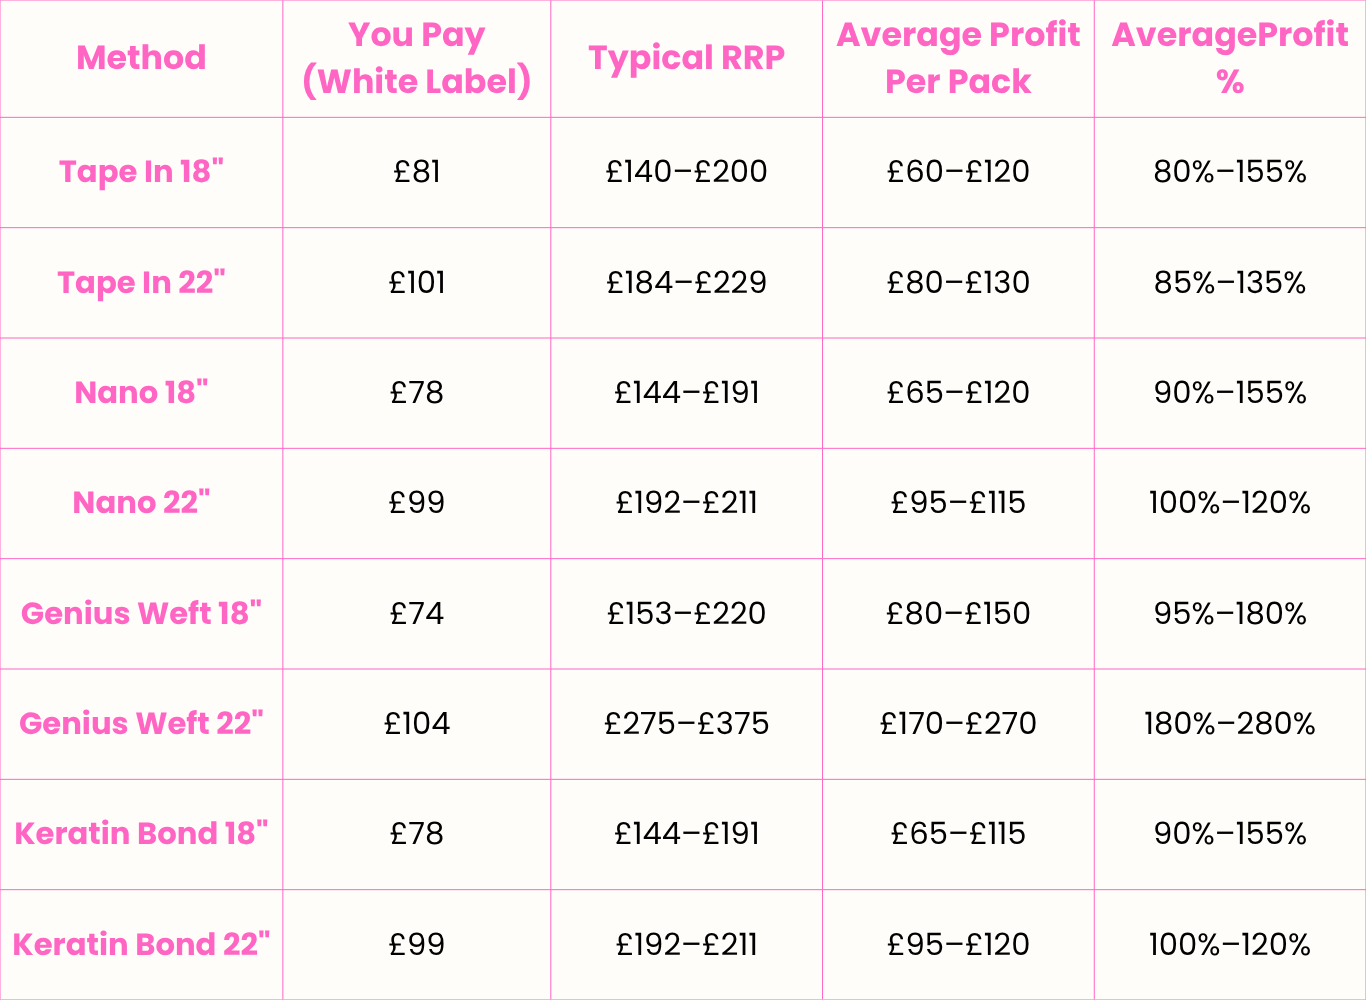Viewport: 1366px width, 1000px height.
Task: Click the AverageProfit % column header
Action: (1230, 58)
